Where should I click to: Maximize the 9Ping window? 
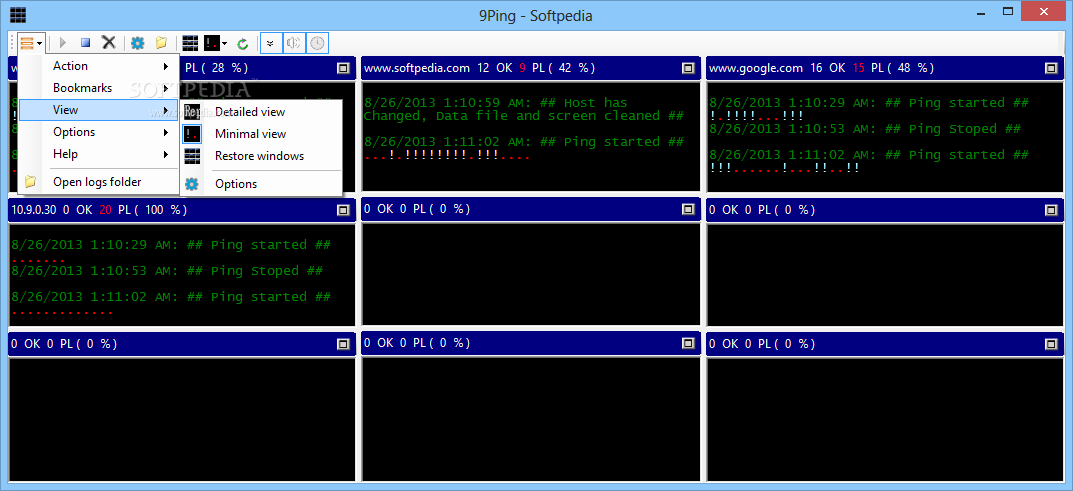point(1008,11)
